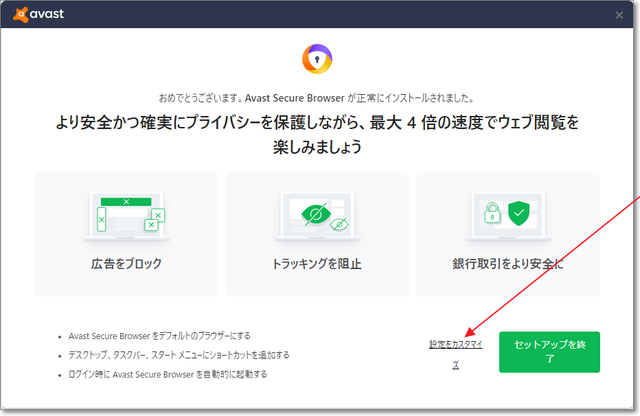Click the green shield checkmark icon

(518, 213)
